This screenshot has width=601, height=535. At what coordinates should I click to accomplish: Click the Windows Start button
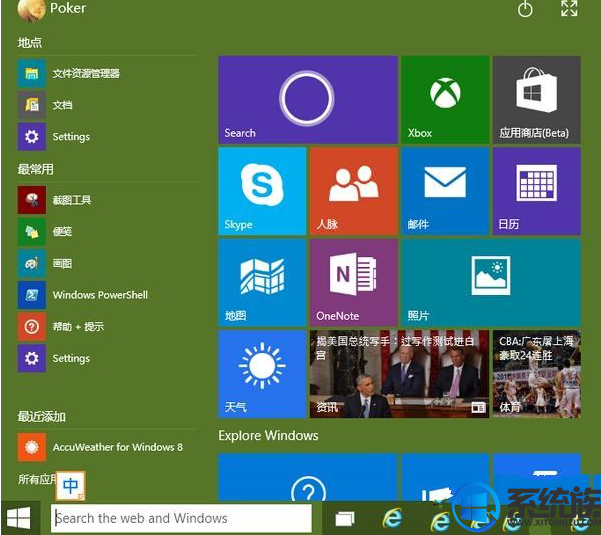[19, 518]
